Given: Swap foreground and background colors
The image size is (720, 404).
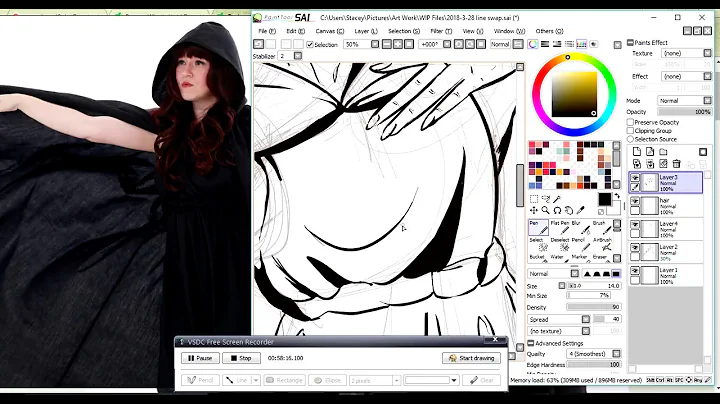Looking at the screenshot, I should [x=617, y=196].
